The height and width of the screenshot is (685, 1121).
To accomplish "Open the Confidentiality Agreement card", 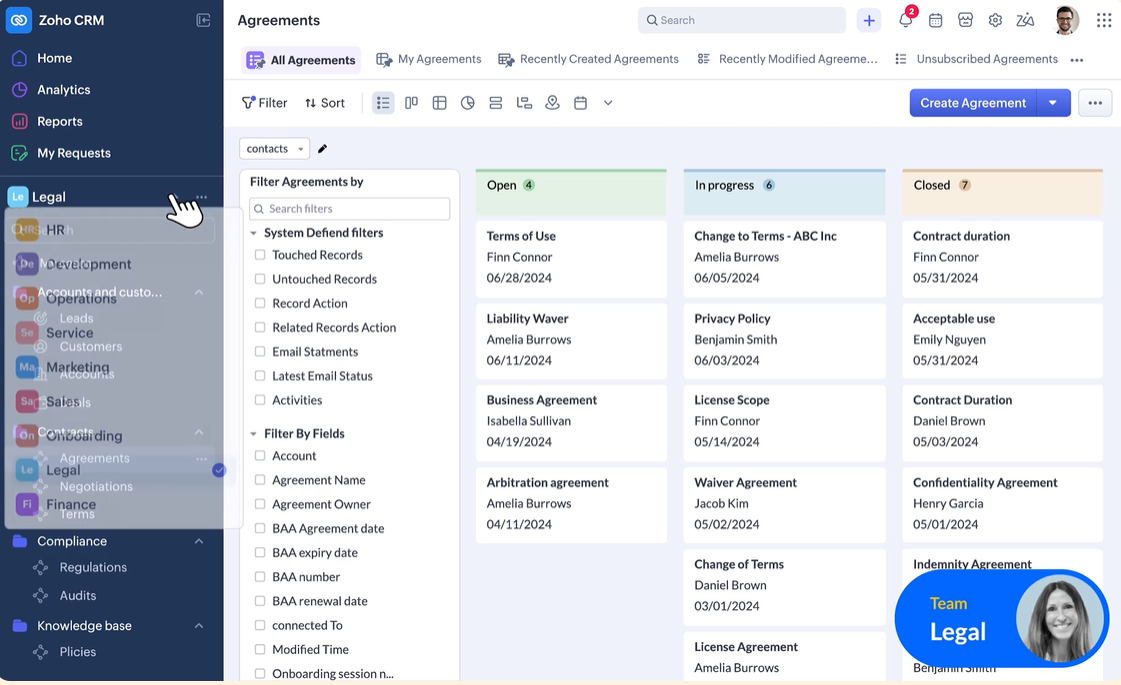I will point(1002,503).
